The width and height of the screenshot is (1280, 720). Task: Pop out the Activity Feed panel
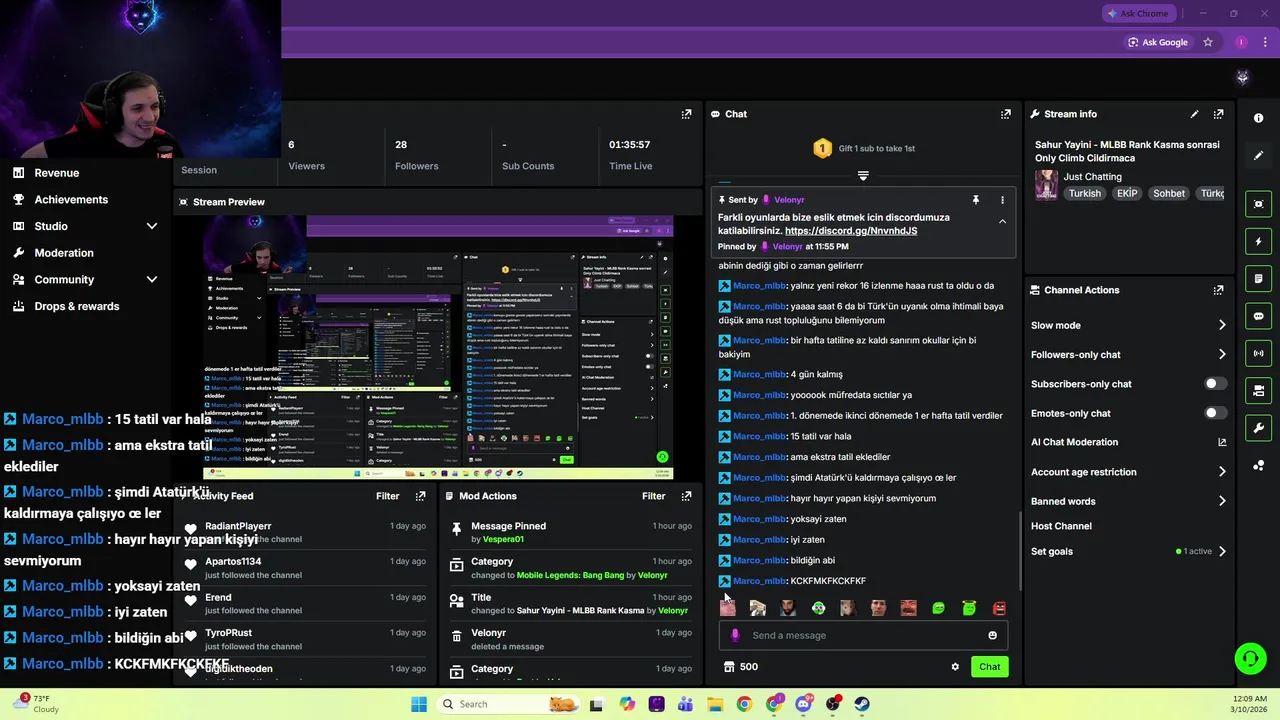tap(420, 496)
